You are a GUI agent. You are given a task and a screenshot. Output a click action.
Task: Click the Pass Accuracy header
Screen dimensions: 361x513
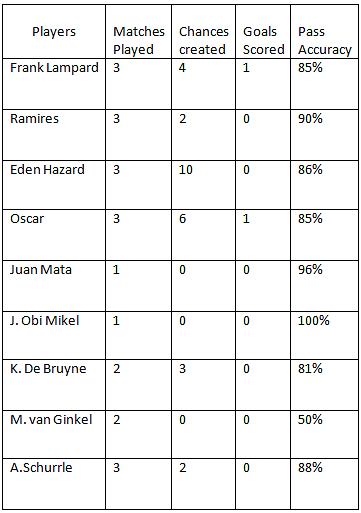pos(325,32)
